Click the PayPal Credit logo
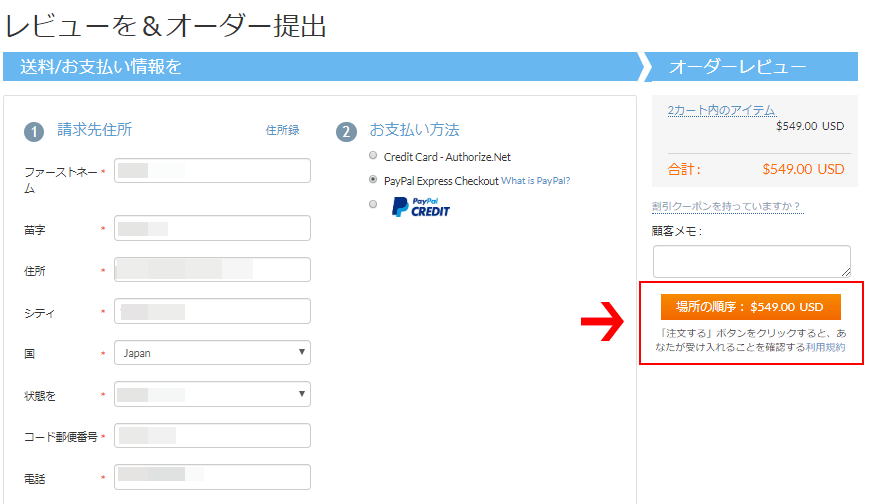 (420, 208)
